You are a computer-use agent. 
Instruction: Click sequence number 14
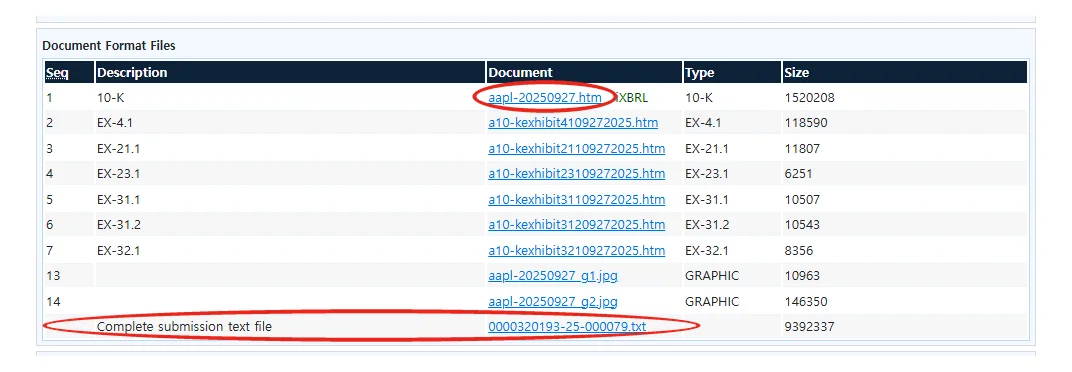pyautogui.click(x=53, y=302)
